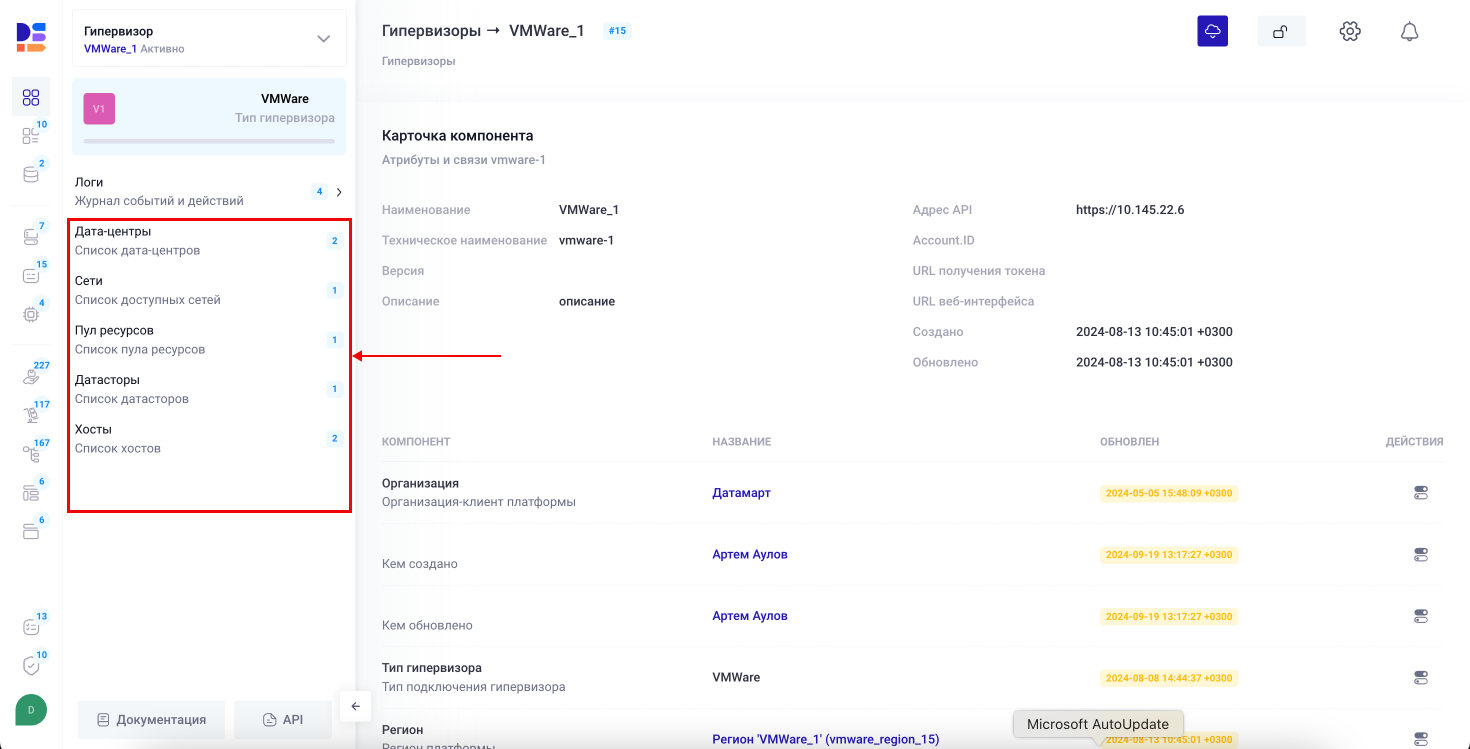Follow the Артем Аулов link
Screen dimensions: 1470x749
click(749, 554)
